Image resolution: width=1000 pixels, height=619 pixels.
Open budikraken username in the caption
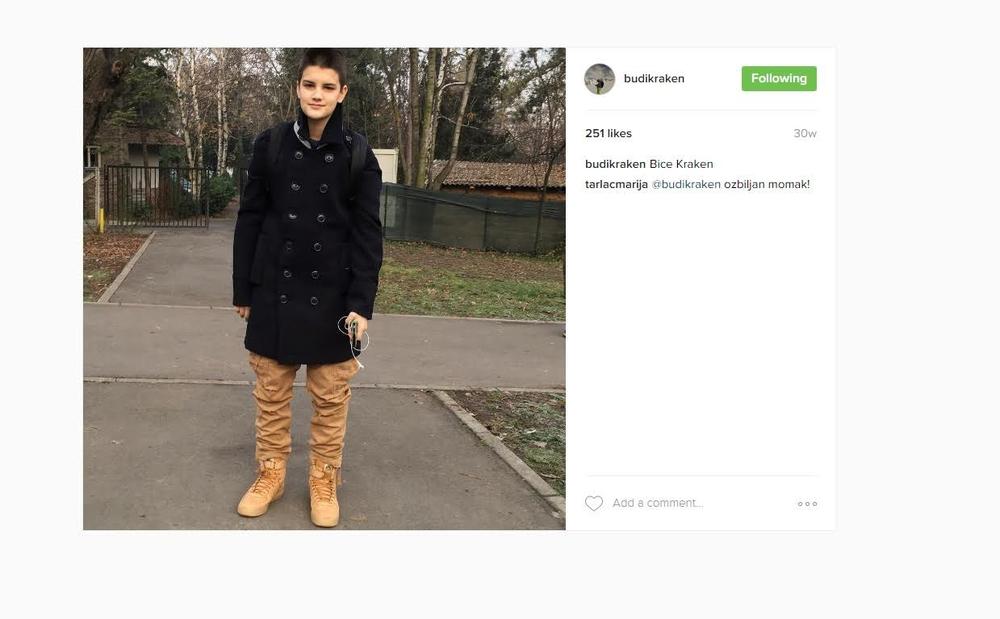pos(615,164)
